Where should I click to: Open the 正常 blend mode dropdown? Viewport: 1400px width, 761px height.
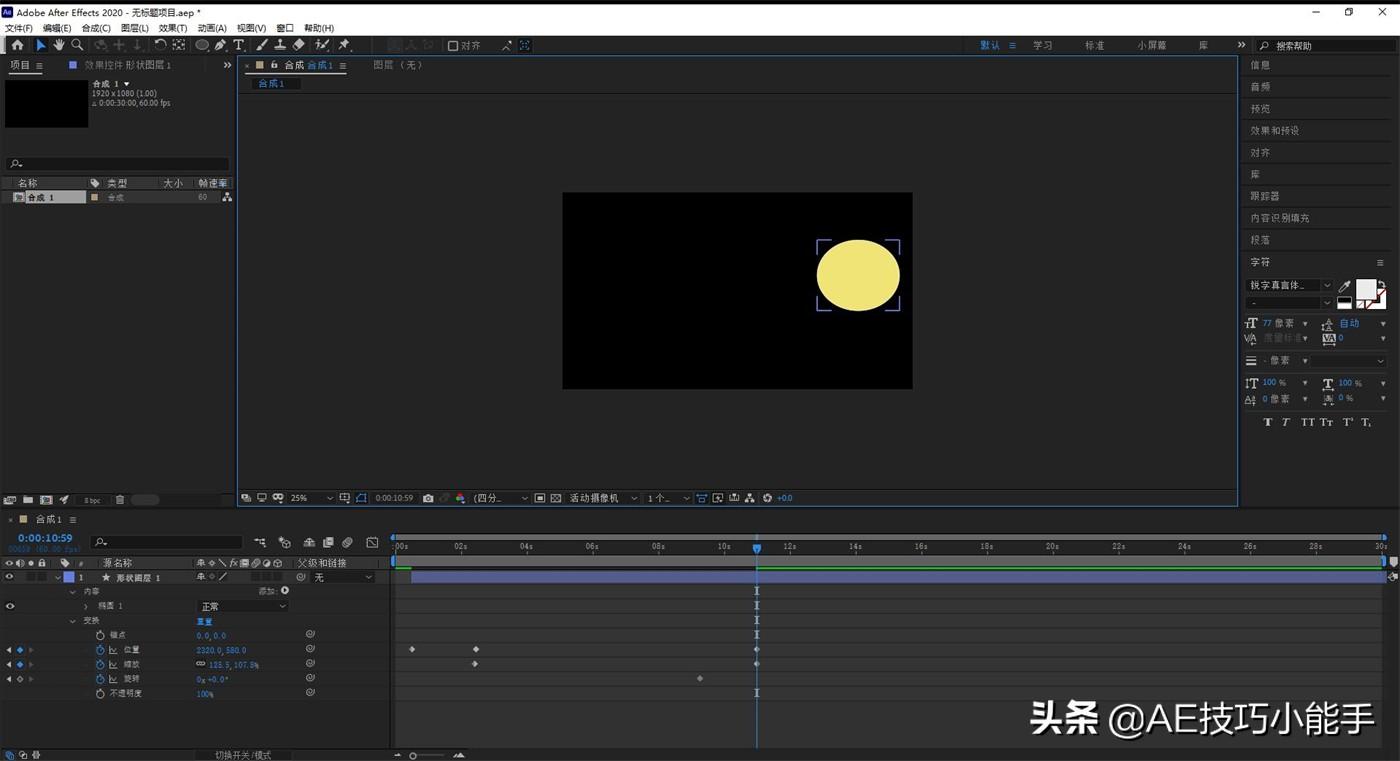pos(243,606)
